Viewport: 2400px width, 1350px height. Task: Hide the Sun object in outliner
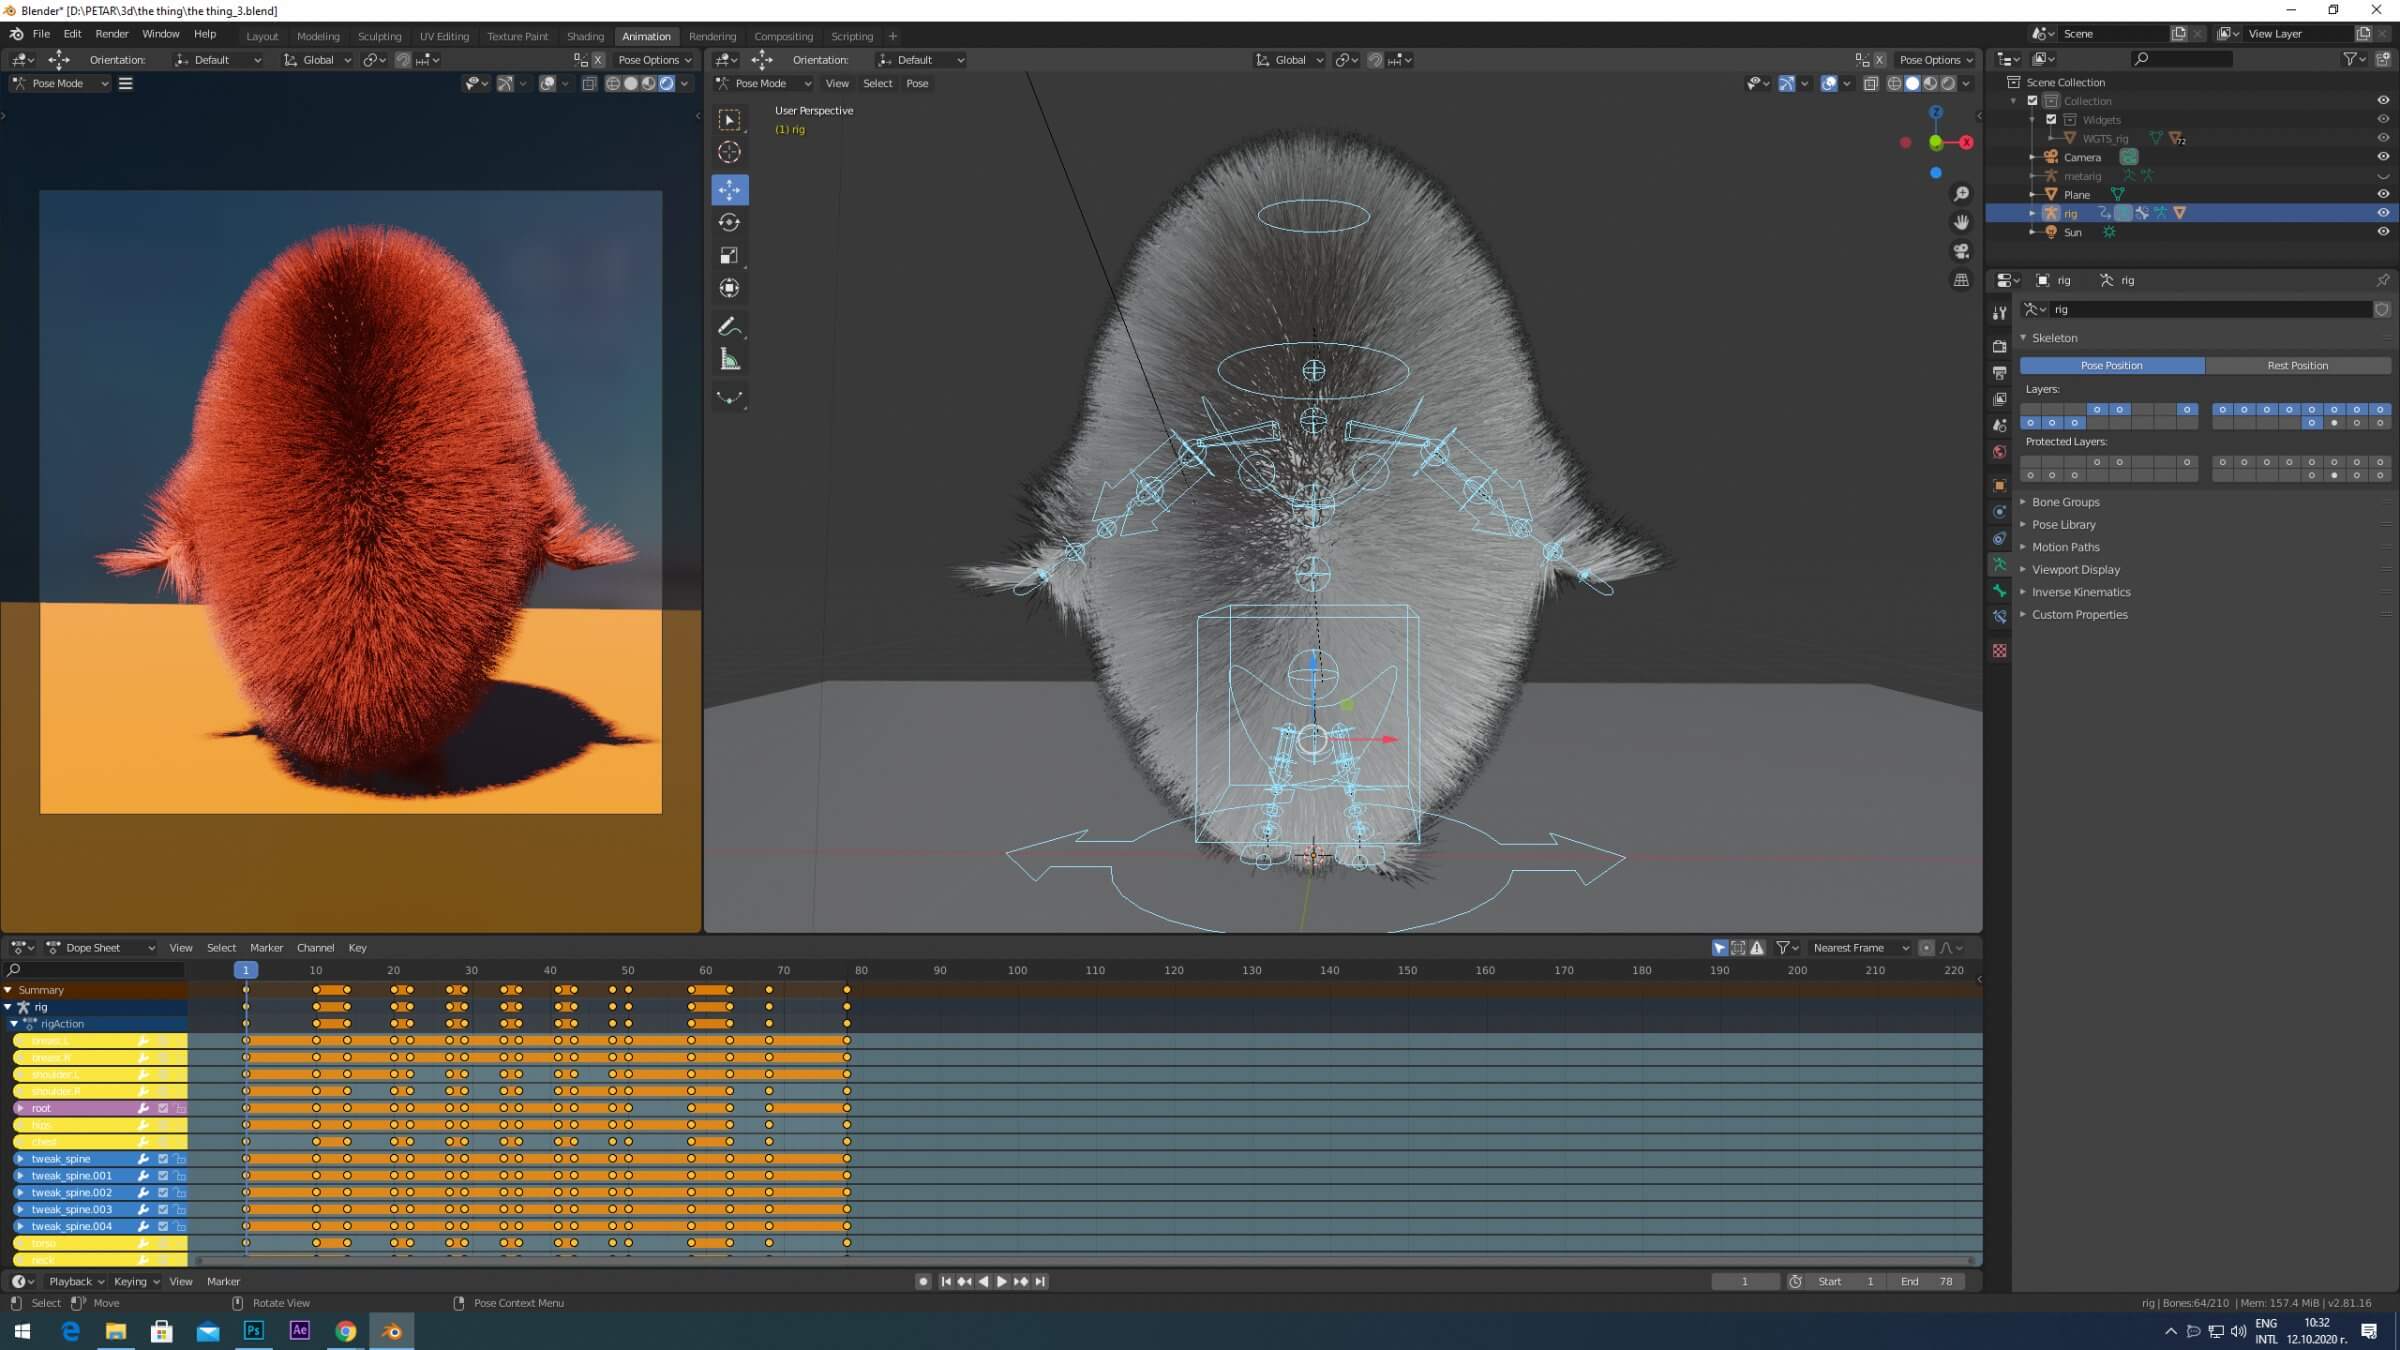[x=2383, y=232]
